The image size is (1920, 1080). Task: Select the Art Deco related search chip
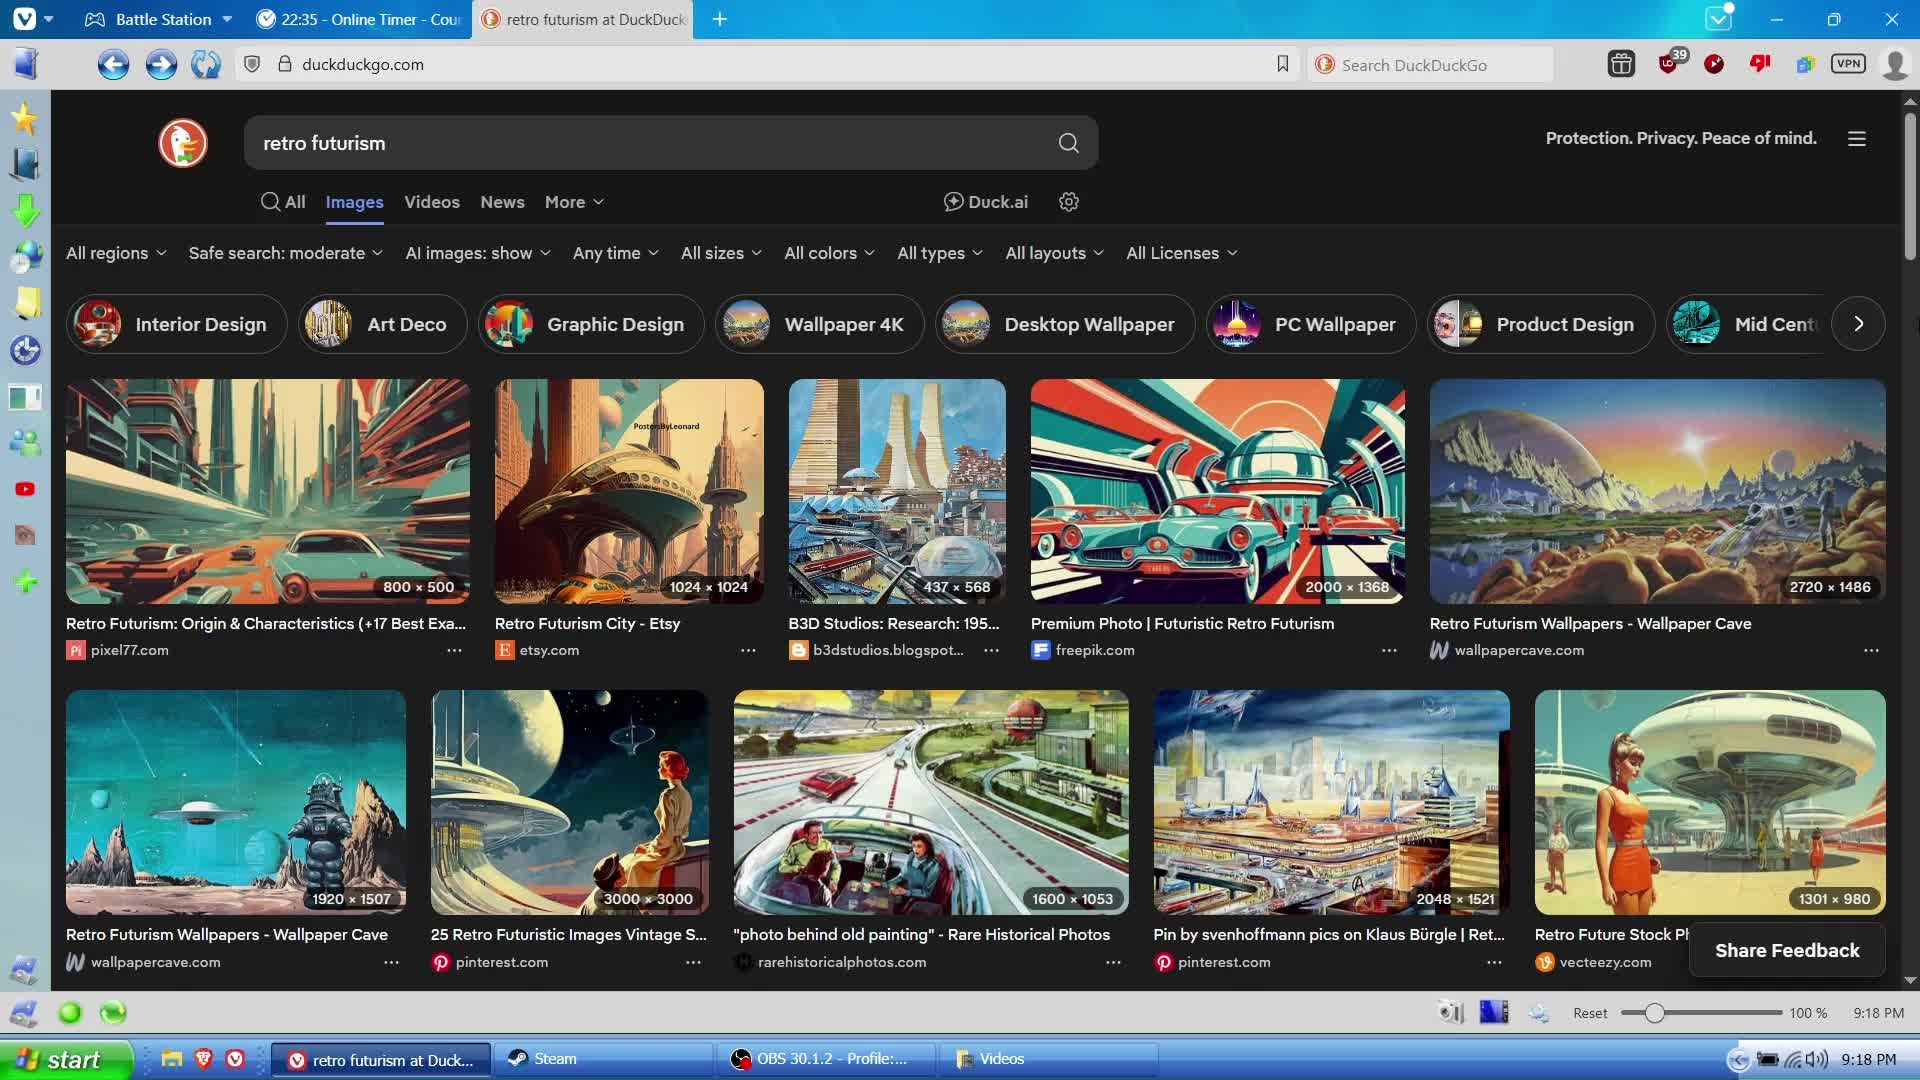(x=383, y=324)
